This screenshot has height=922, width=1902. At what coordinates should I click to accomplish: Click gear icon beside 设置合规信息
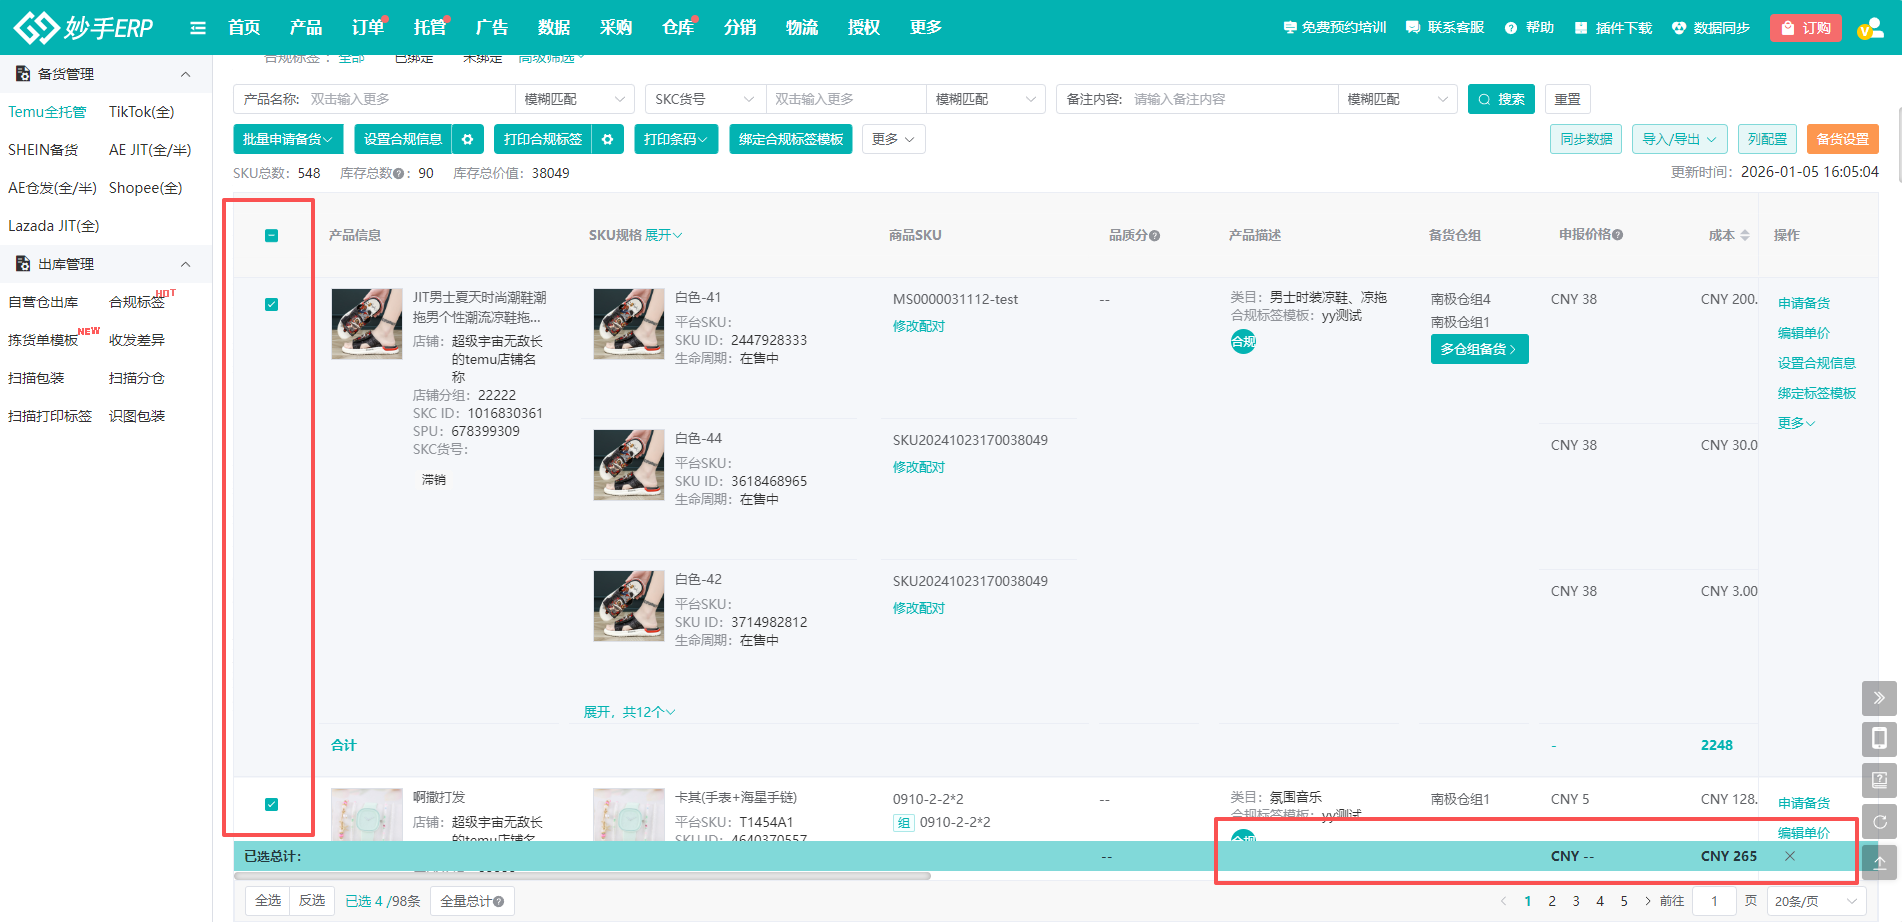tap(467, 139)
